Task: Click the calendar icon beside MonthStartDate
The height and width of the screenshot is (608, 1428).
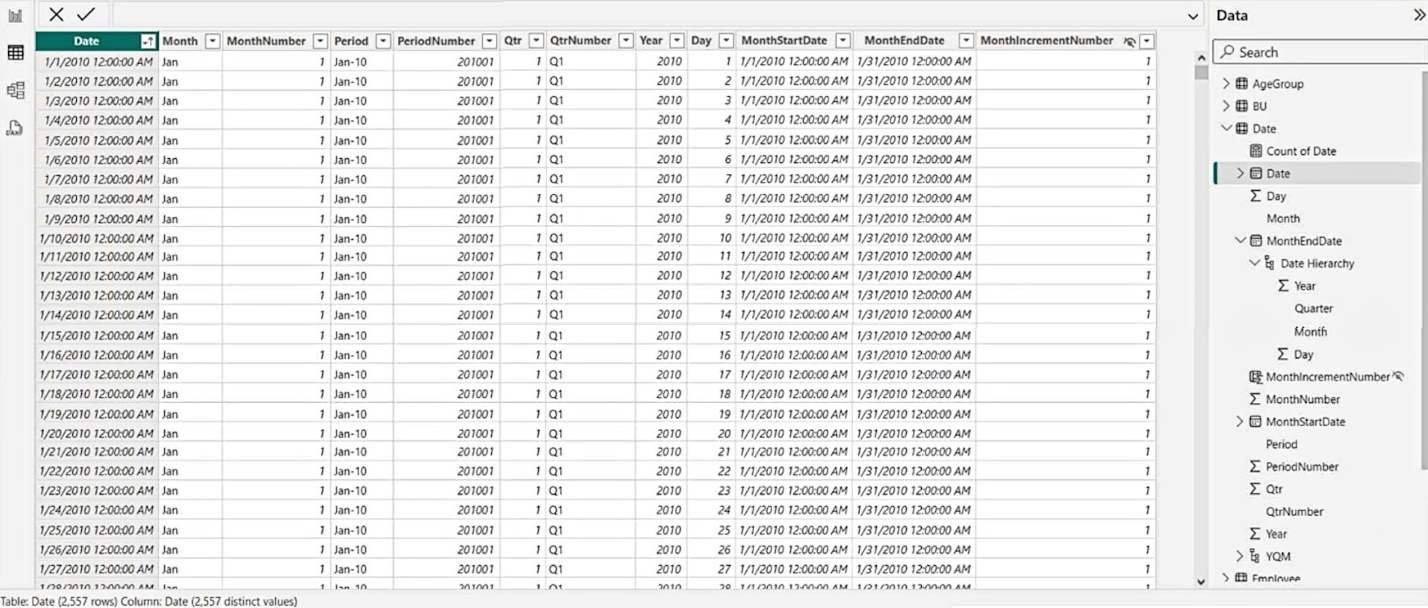Action: [1256, 421]
